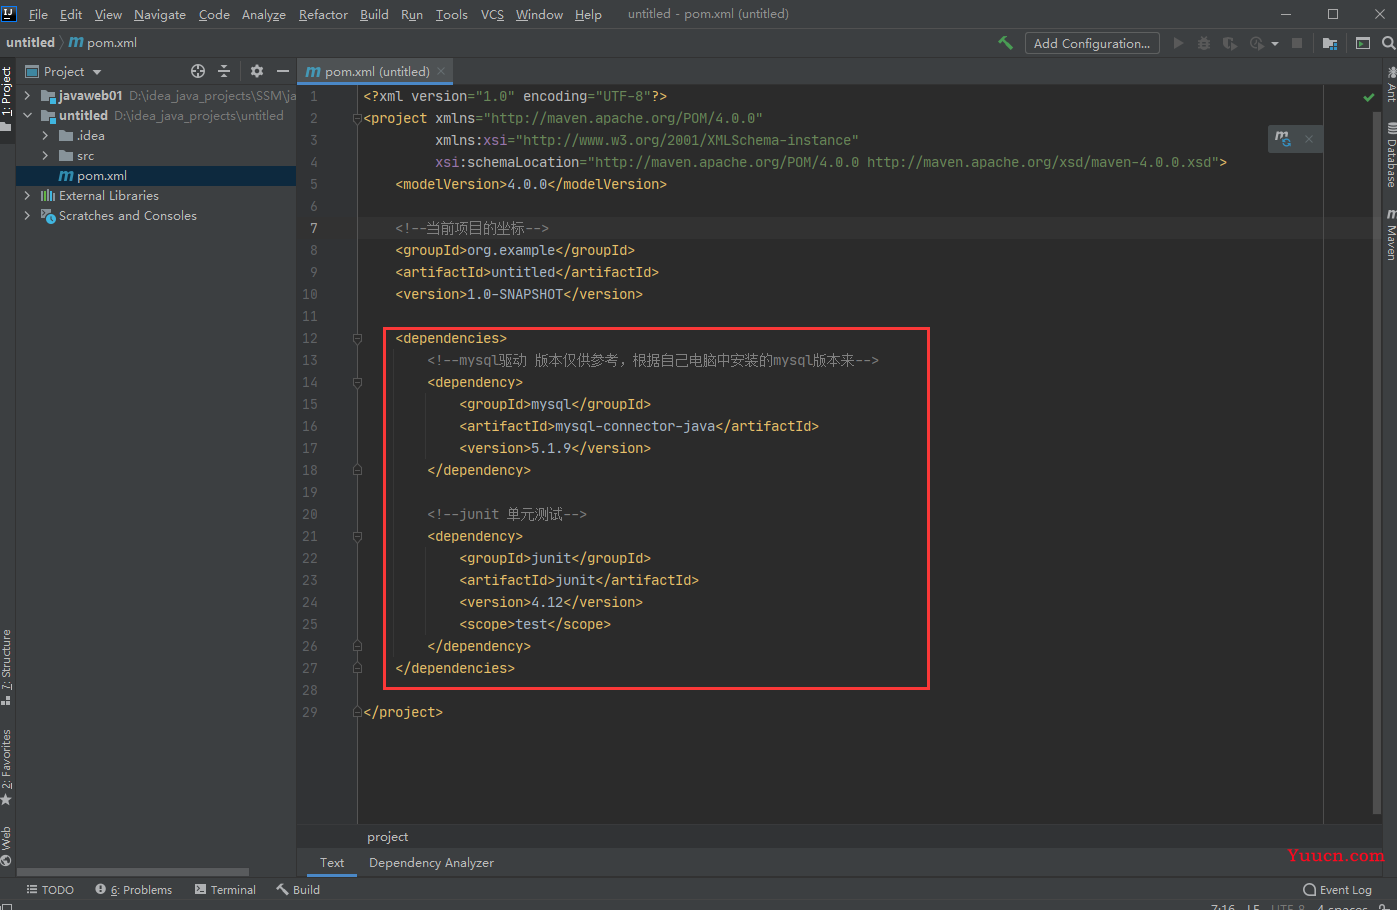Click Add Configuration... button
This screenshot has height=910, width=1397.
tap(1092, 43)
